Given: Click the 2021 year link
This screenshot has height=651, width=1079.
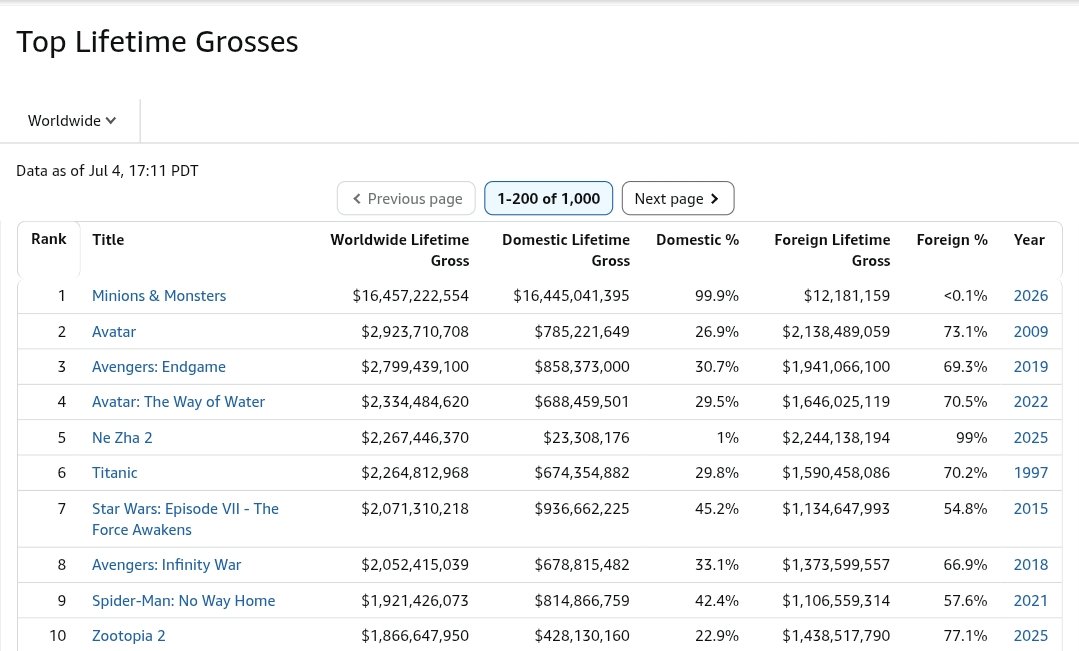Looking at the screenshot, I should click(x=1031, y=600).
